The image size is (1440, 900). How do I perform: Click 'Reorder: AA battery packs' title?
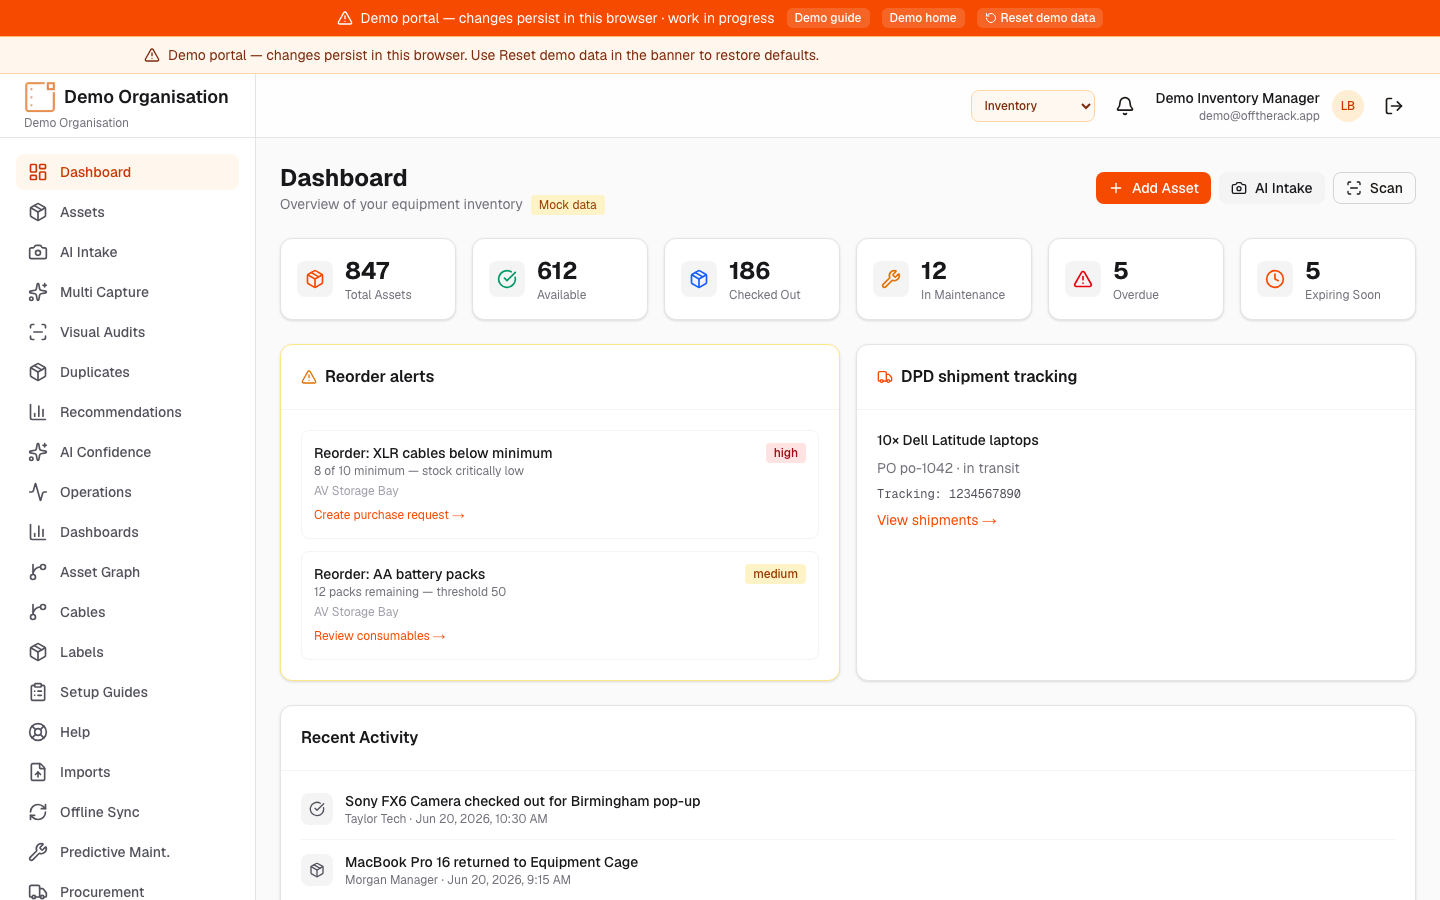(x=399, y=574)
